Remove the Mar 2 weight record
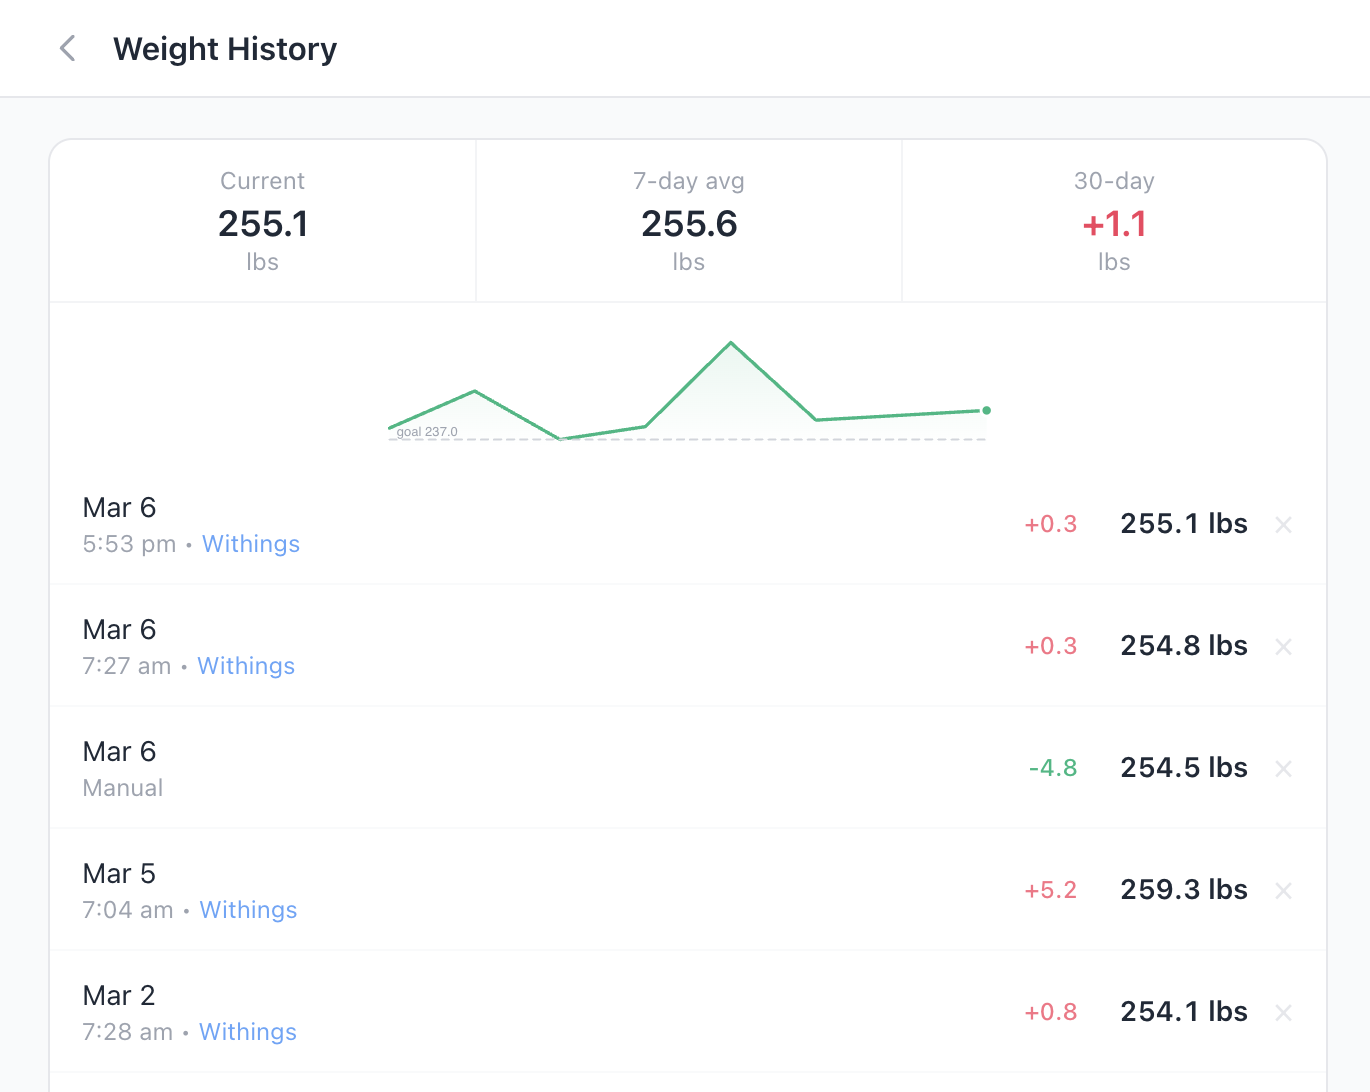Image resolution: width=1370 pixels, height=1092 pixels. (1283, 1012)
